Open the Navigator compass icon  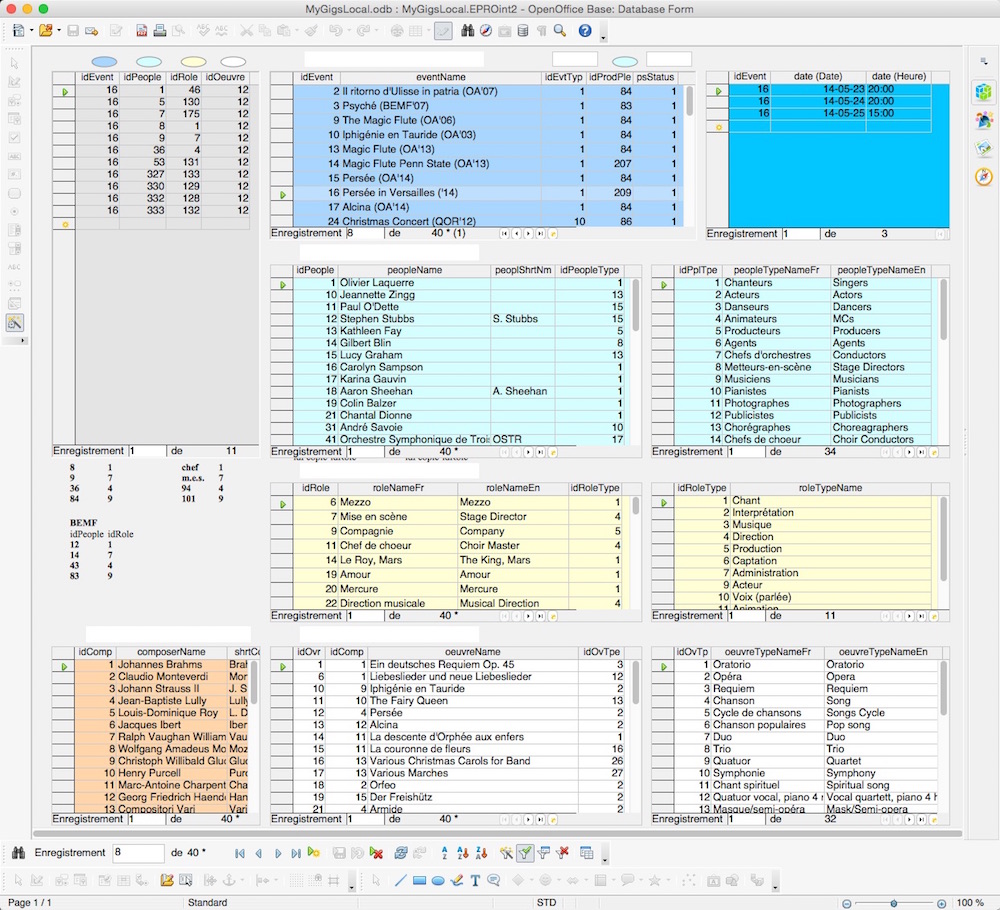[484, 31]
